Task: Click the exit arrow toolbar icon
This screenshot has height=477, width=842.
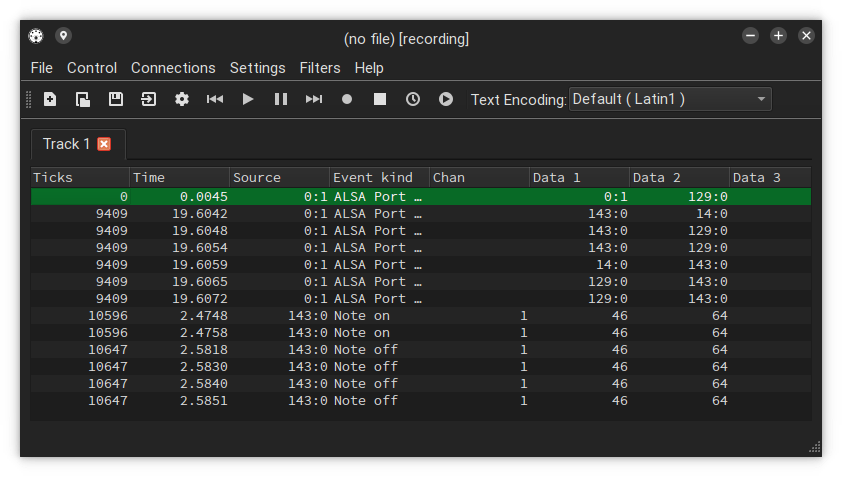Action: (x=149, y=99)
